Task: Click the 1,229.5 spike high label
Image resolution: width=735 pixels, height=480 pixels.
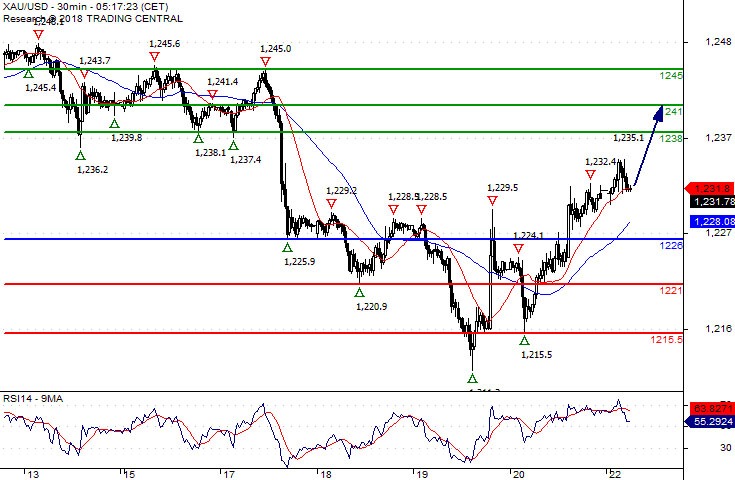Action: click(x=502, y=188)
